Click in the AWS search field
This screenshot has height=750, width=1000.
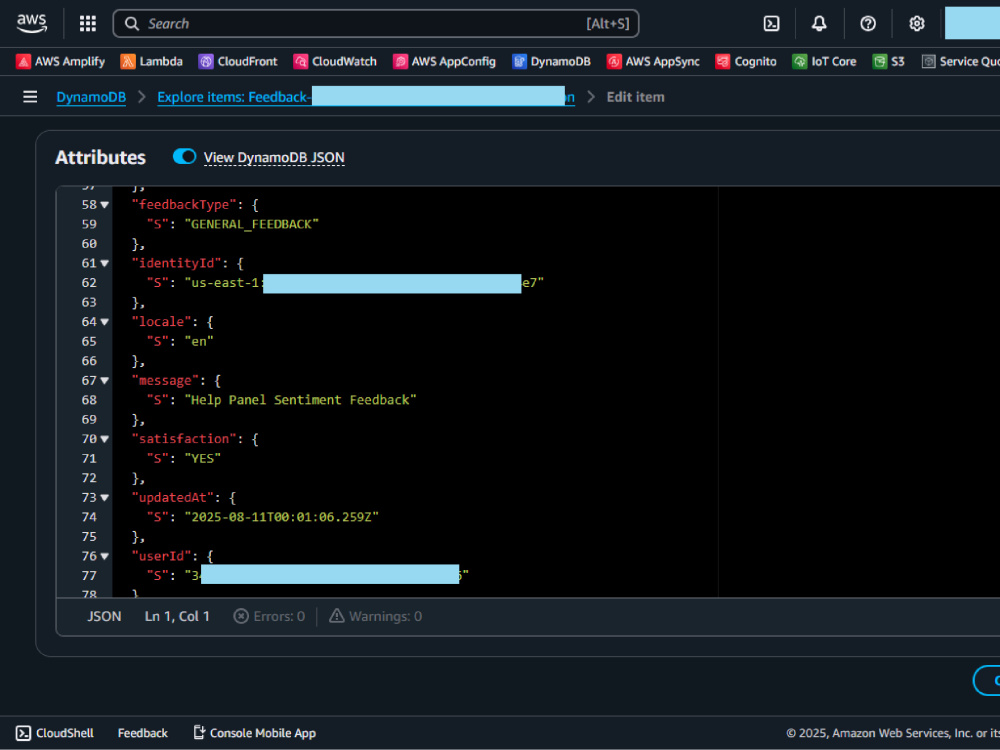coord(376,24)
